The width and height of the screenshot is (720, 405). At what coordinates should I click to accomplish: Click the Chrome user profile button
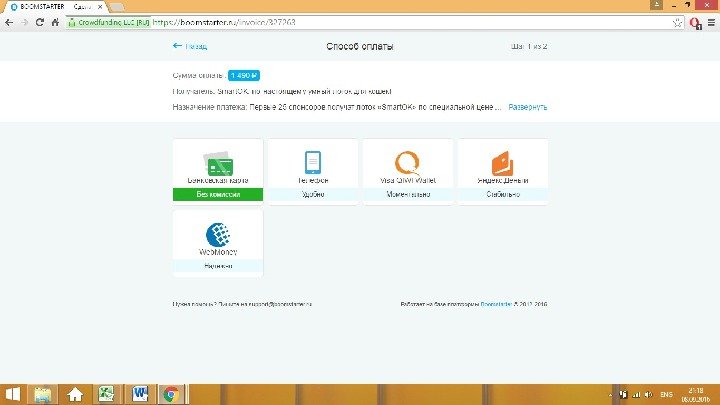pyautogui.click(x=657, y=5)
